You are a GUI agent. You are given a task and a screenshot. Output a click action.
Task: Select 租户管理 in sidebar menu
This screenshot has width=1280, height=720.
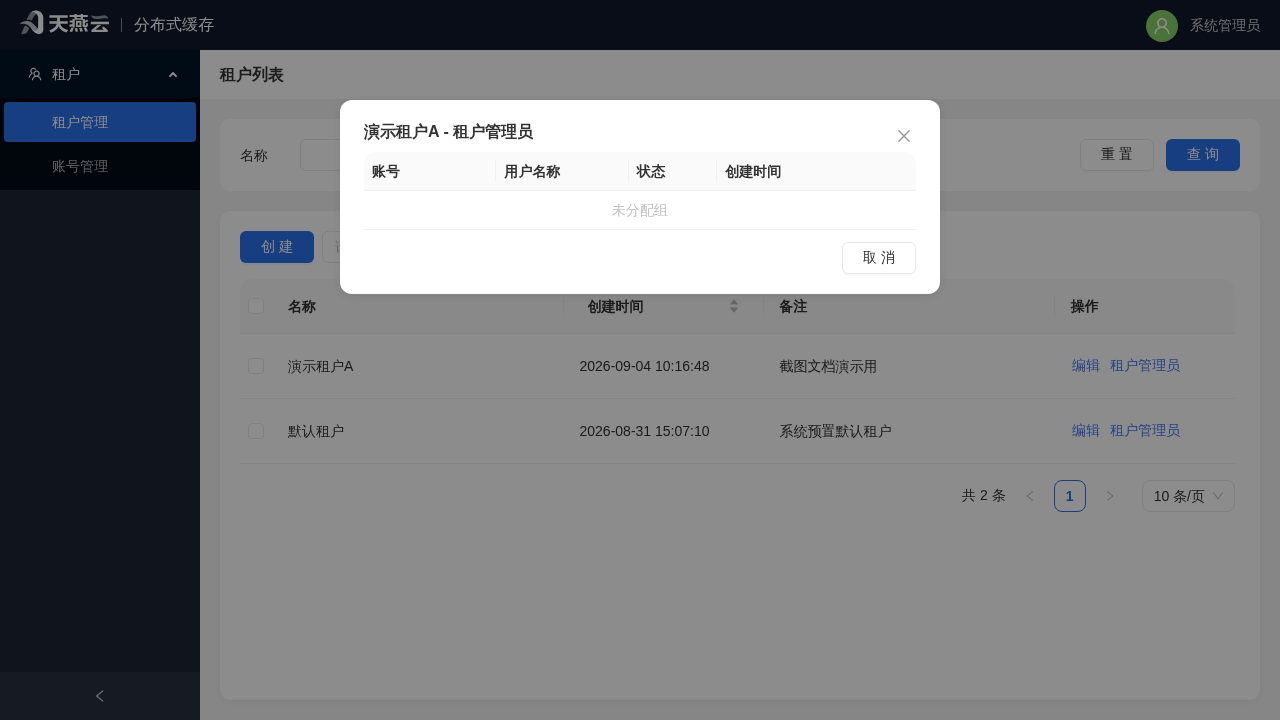click(100, 122)
